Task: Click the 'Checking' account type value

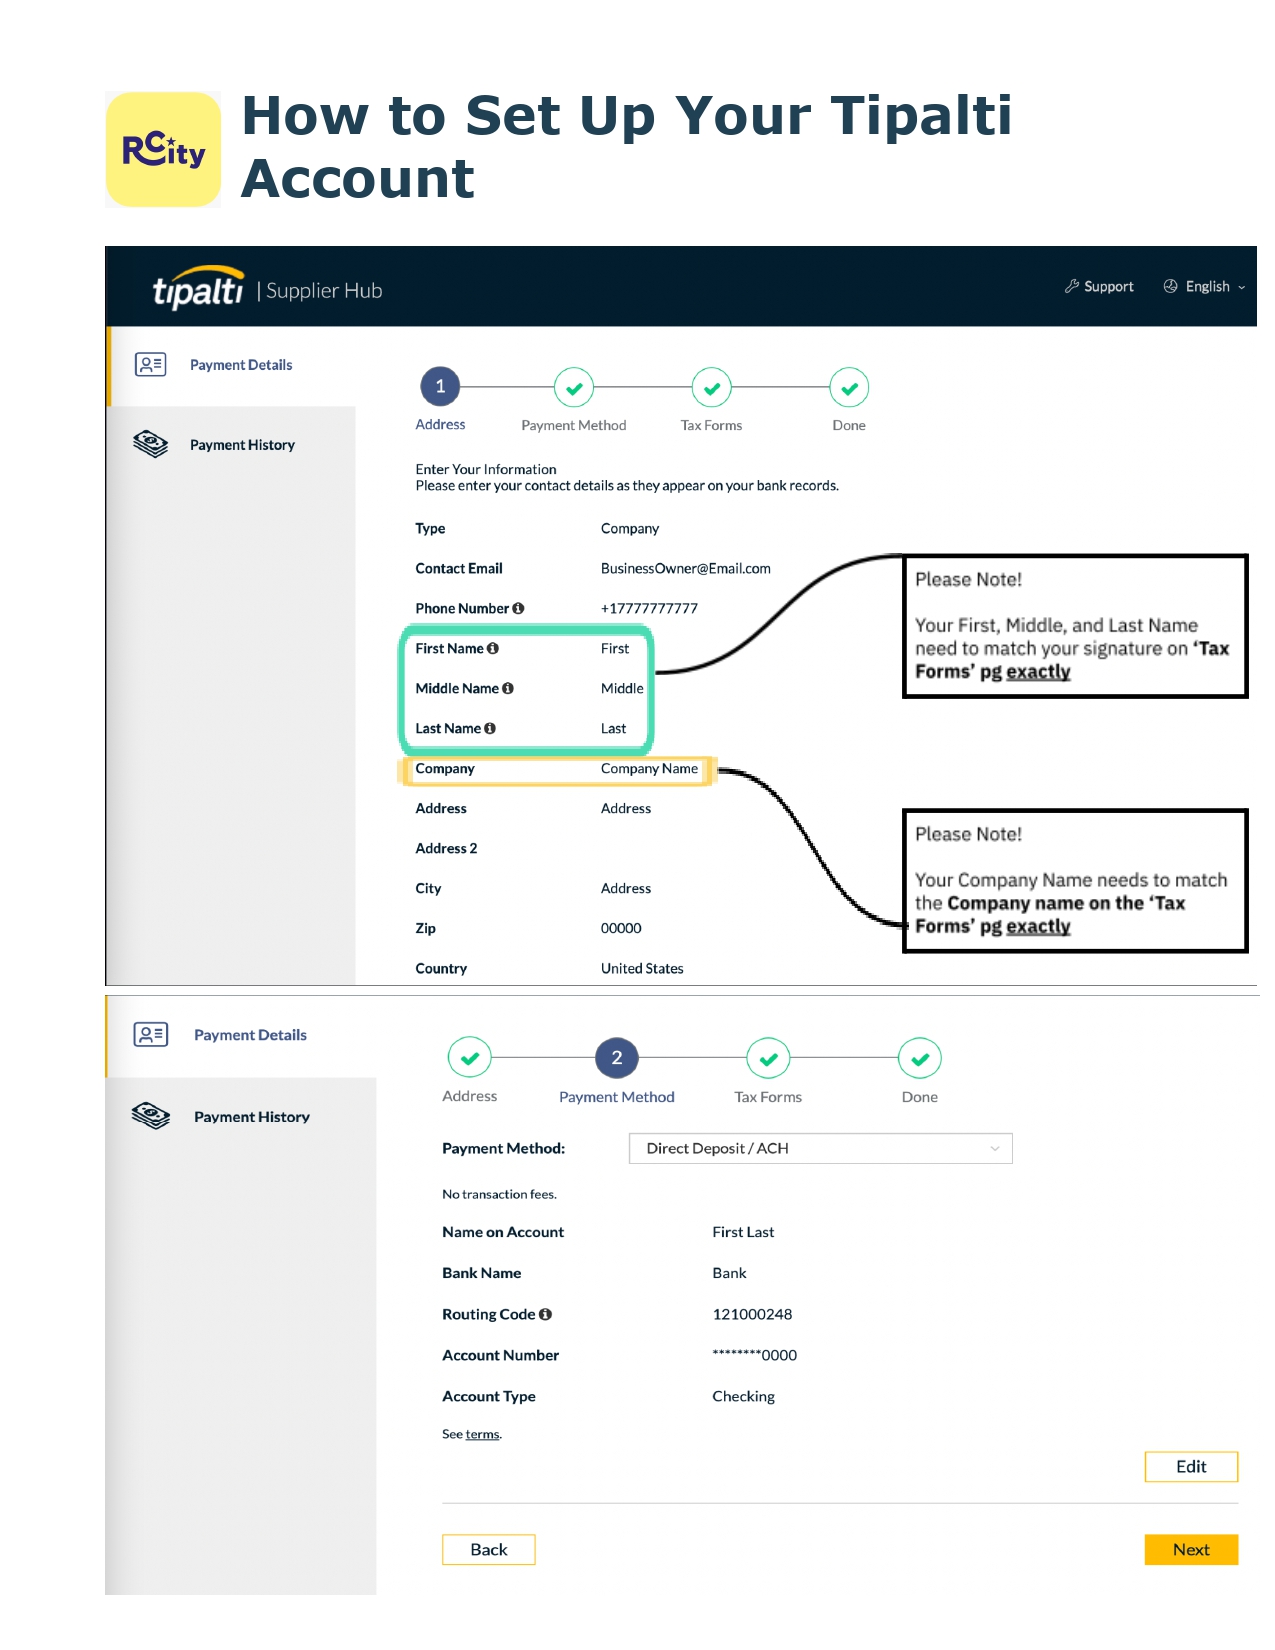Action: pos(743,1396)
